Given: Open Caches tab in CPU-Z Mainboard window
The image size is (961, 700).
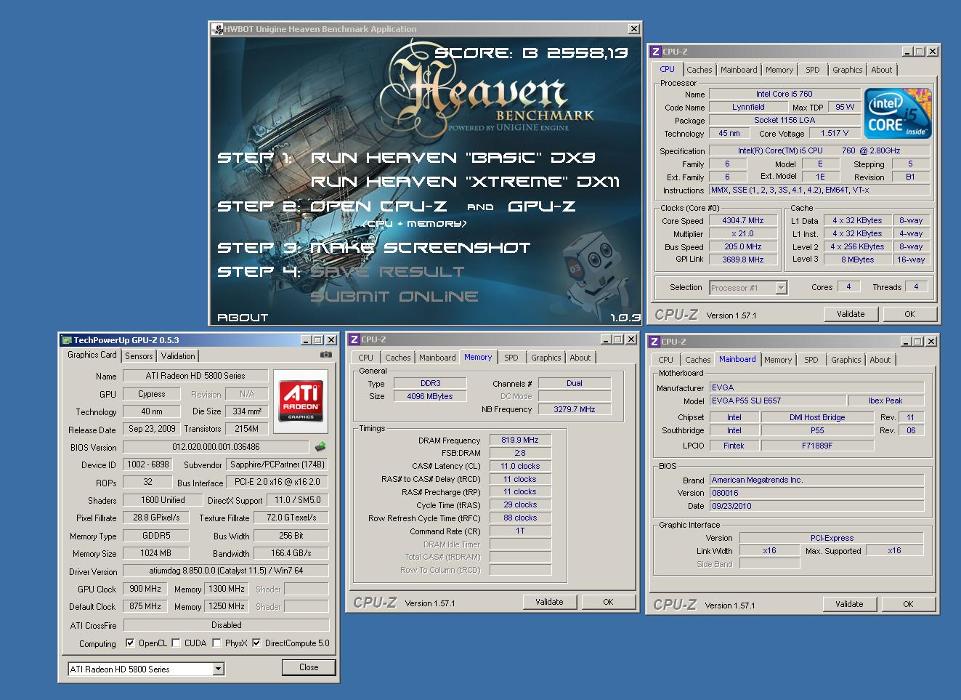Looking at the screenshot, I should click(x=697, y=360).
